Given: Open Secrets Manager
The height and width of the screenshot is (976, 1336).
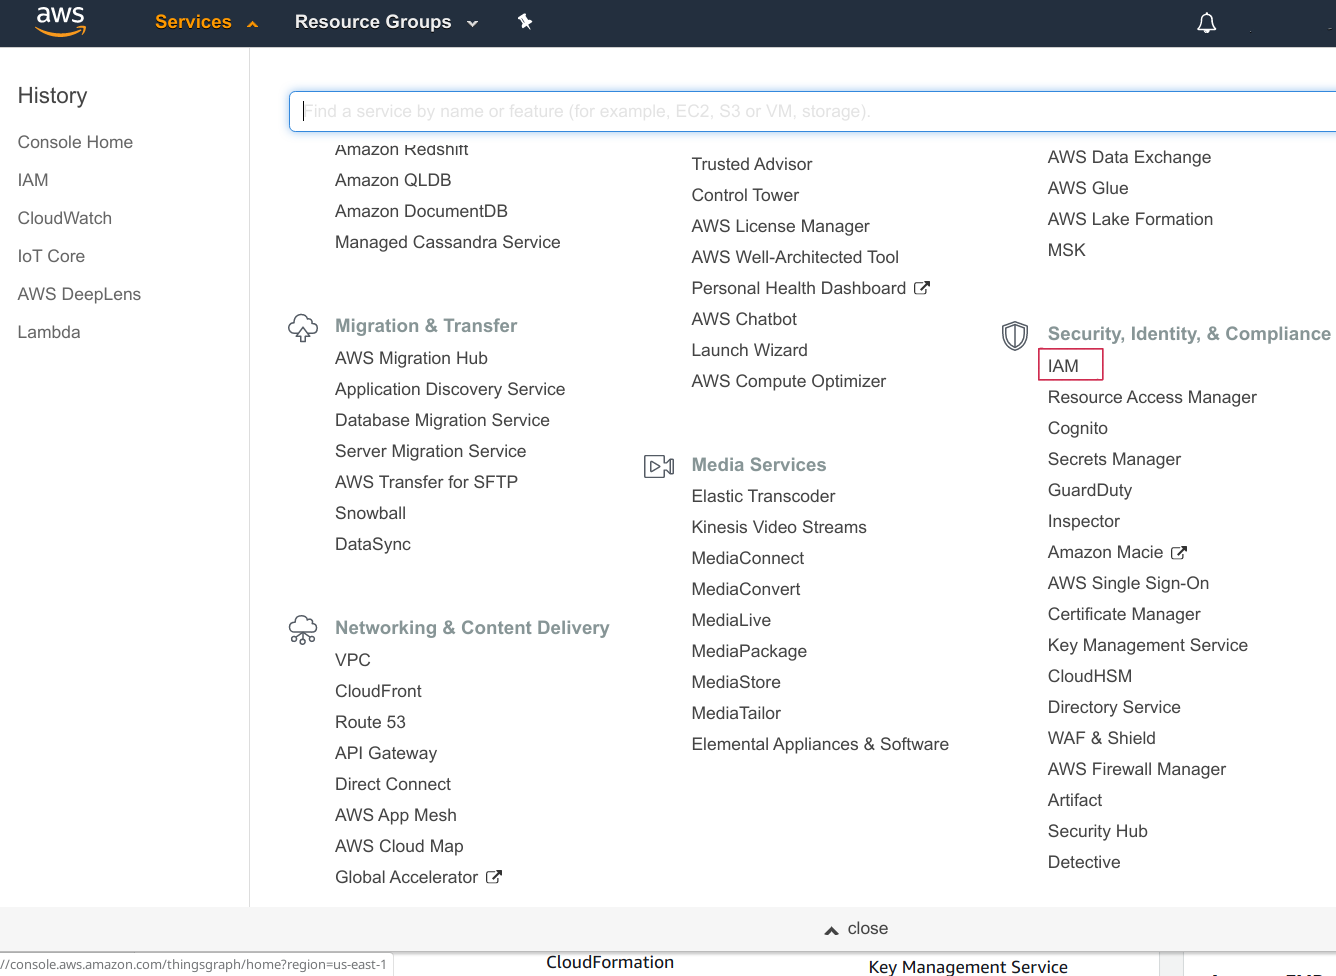Looking at the screenshot, I should pos(1114,459).
